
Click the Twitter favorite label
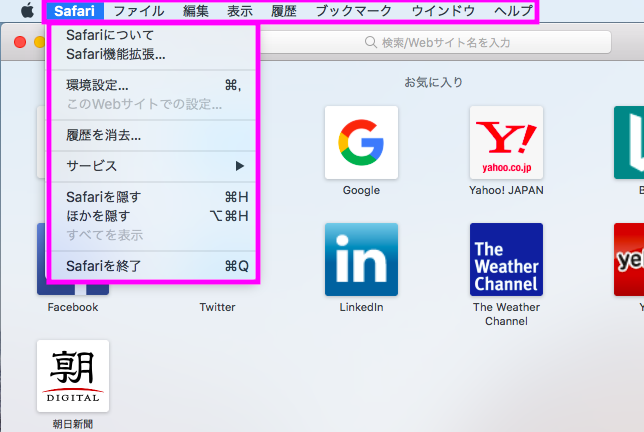[217, 307]
